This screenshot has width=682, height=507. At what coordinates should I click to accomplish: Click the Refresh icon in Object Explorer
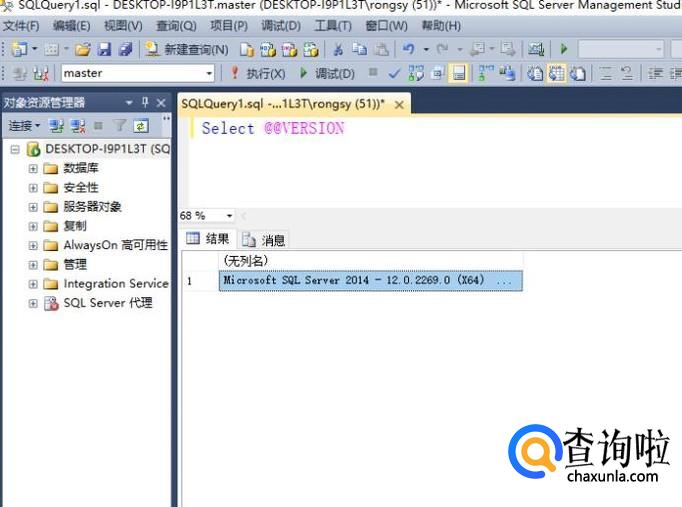(x=141, y=126)
